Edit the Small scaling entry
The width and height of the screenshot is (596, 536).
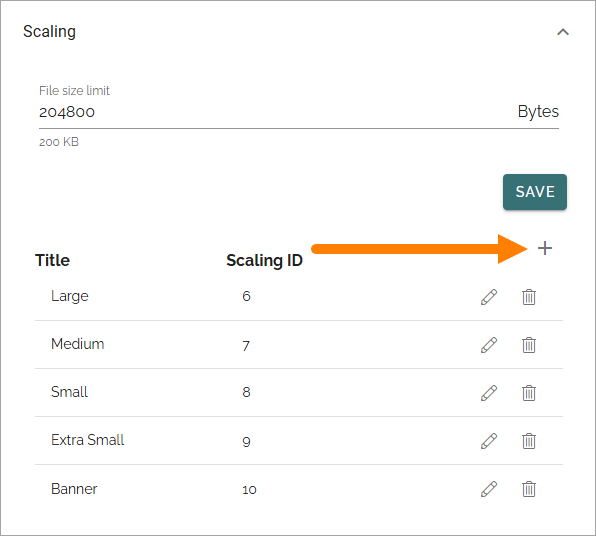[x=489, y=393]
